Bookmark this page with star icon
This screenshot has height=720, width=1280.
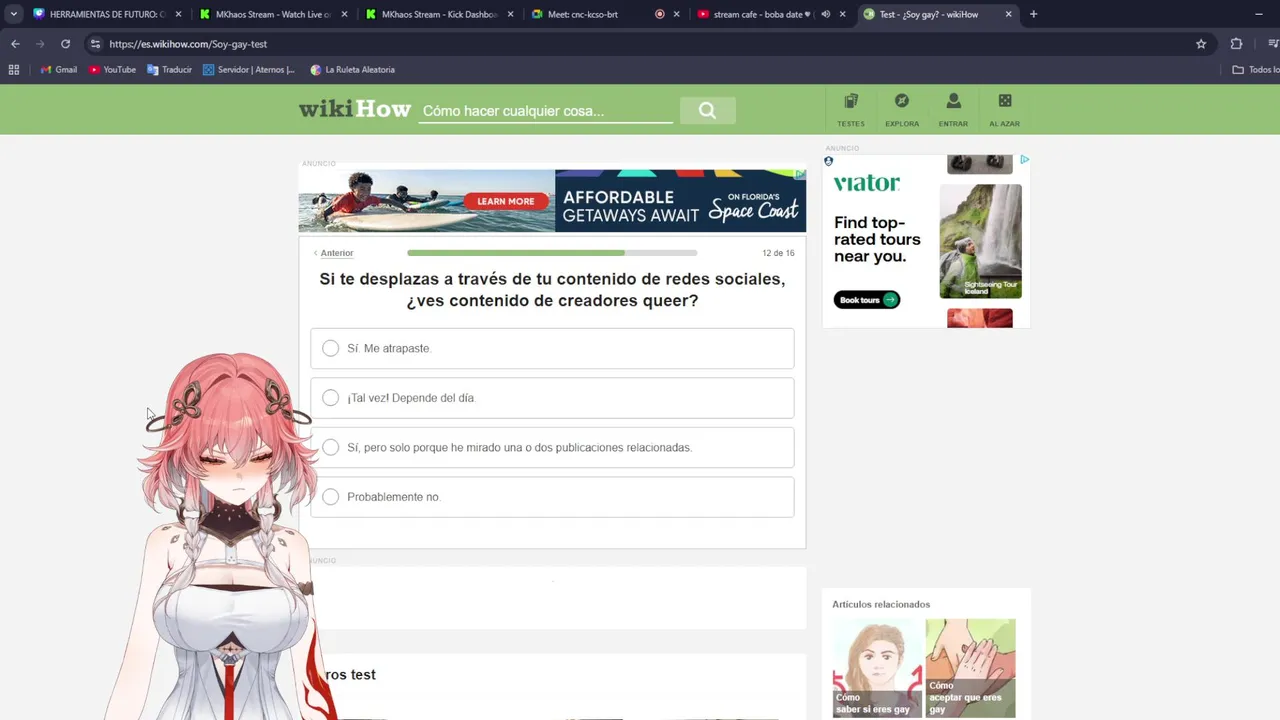pos(1201,44)
